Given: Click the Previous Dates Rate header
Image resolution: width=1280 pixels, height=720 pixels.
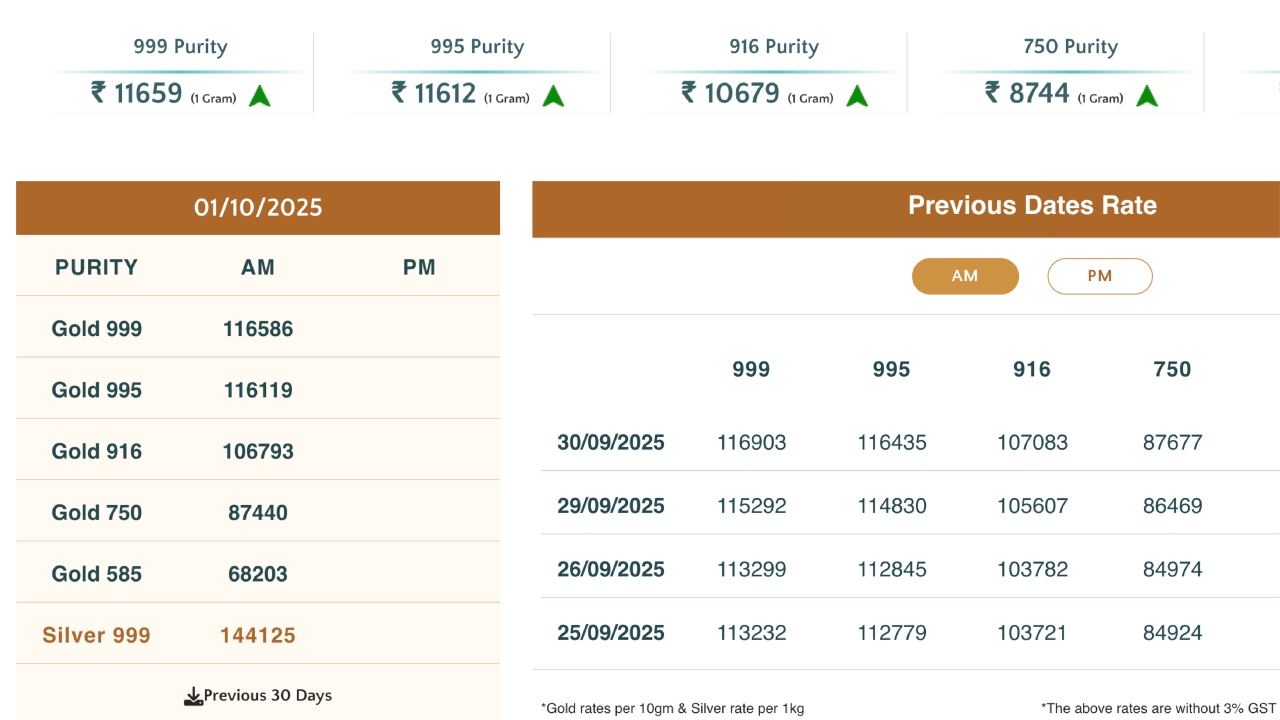Looking at the screenshot, I should 1031,206.
